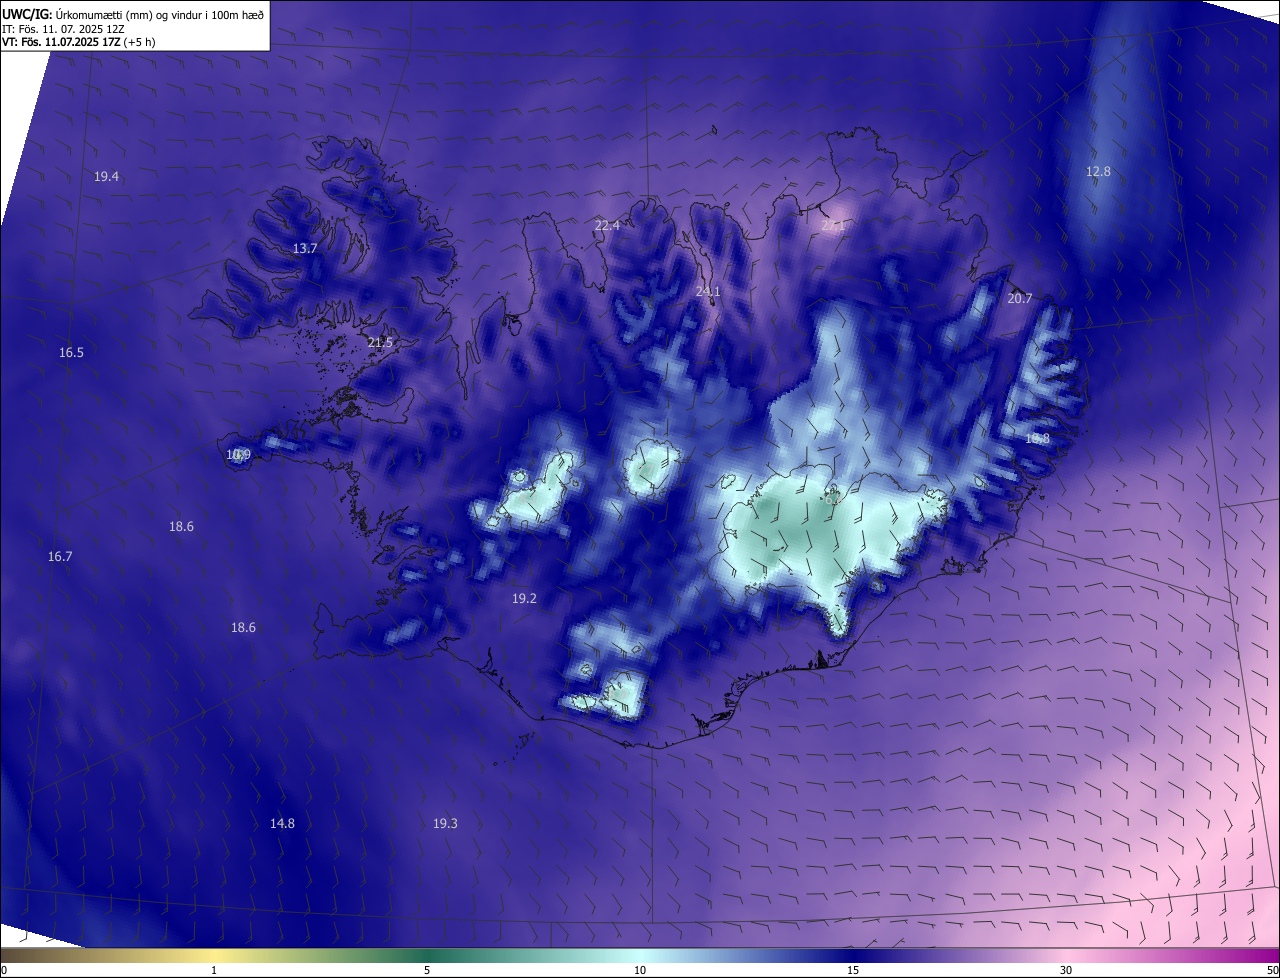
Task: Click the 1 tick label on the color scale
Action: point(214,971)
